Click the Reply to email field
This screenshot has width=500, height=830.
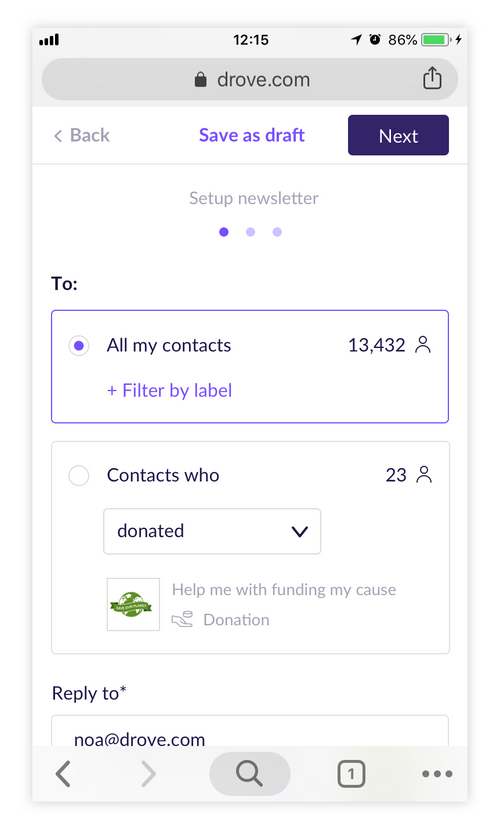coord(250,732)
